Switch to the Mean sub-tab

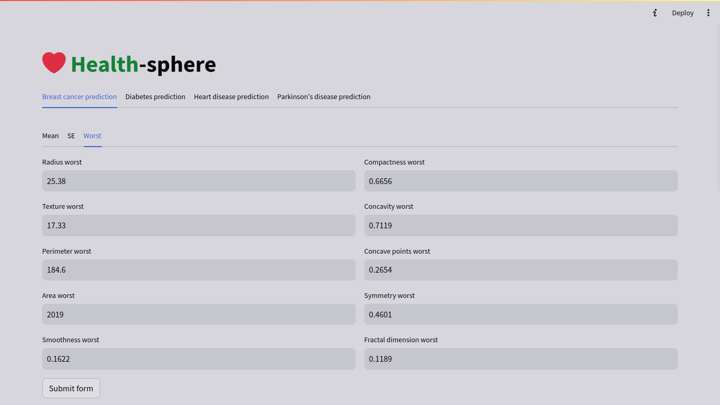point(50,136)
